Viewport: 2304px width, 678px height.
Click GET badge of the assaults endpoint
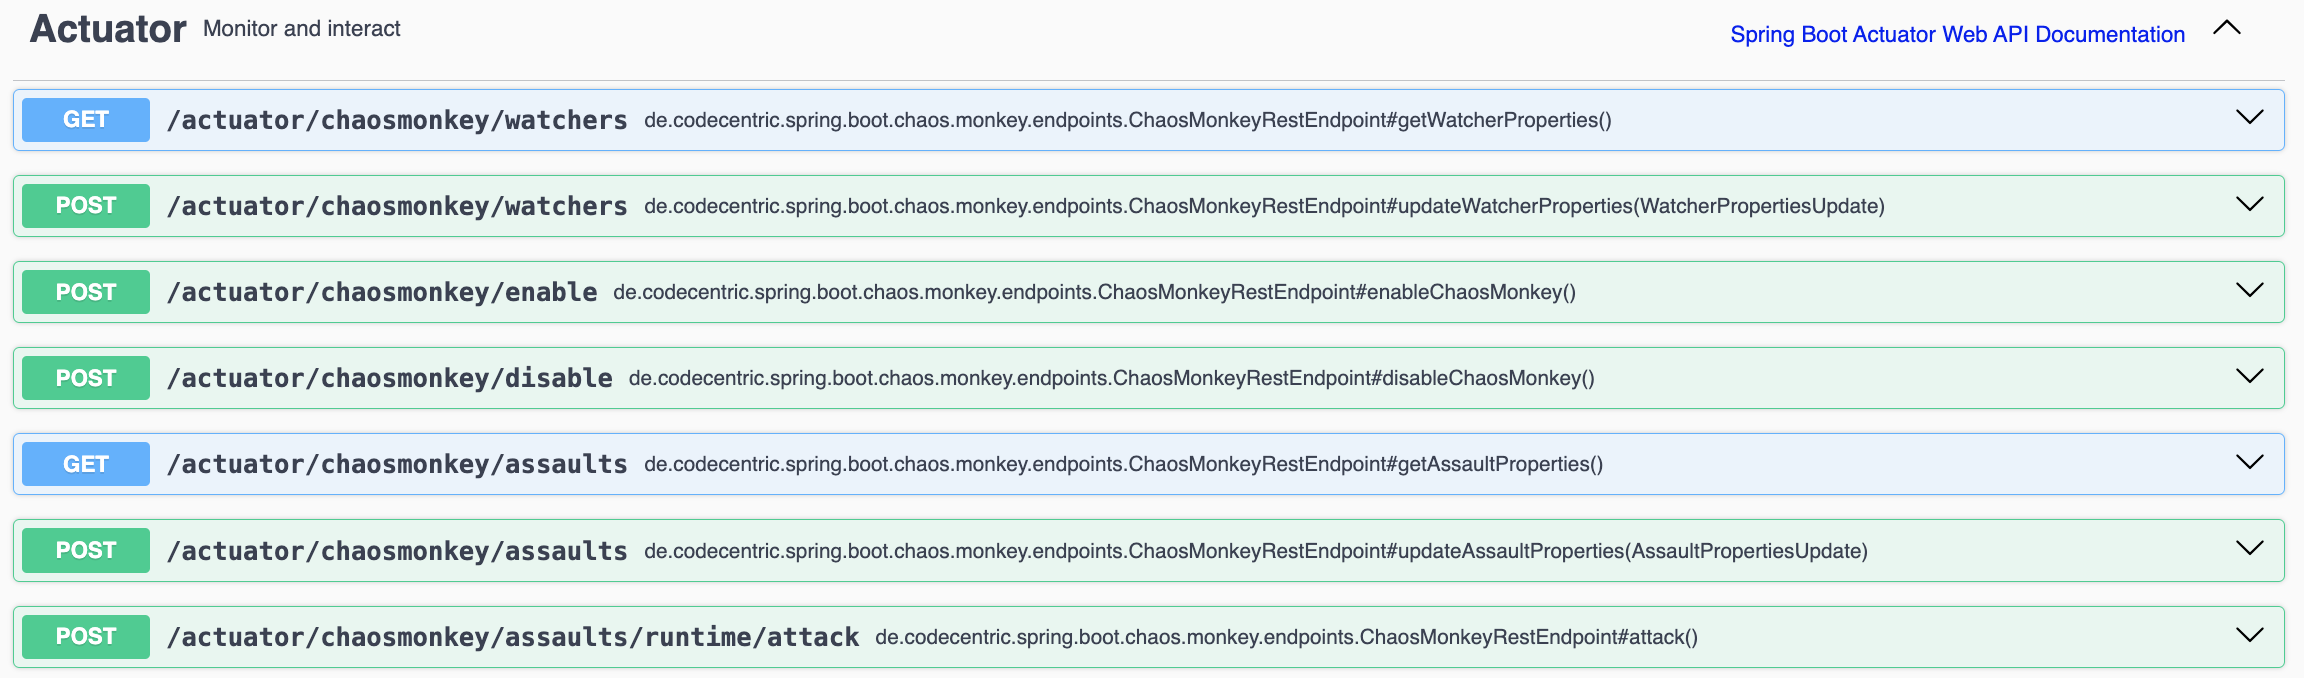(86, 464)
